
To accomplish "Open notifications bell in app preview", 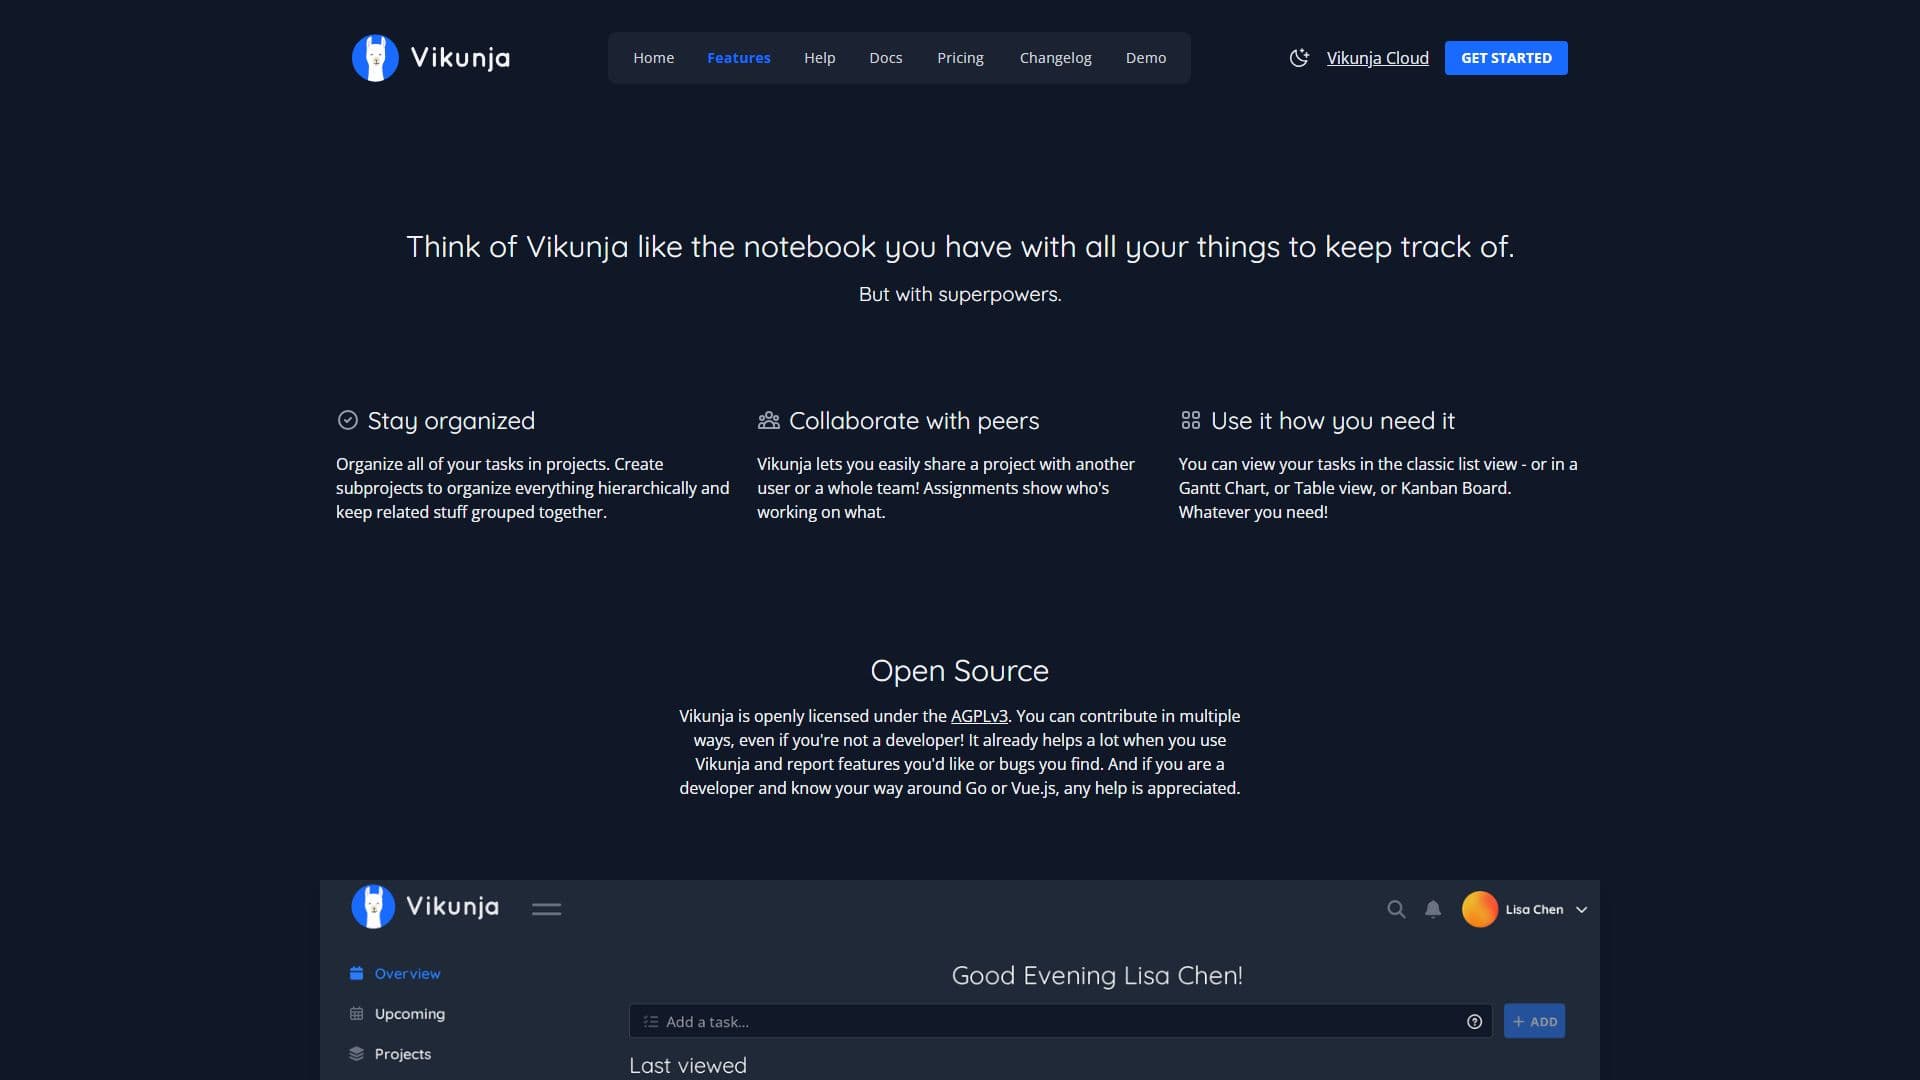I will (x=1433, y=909).
